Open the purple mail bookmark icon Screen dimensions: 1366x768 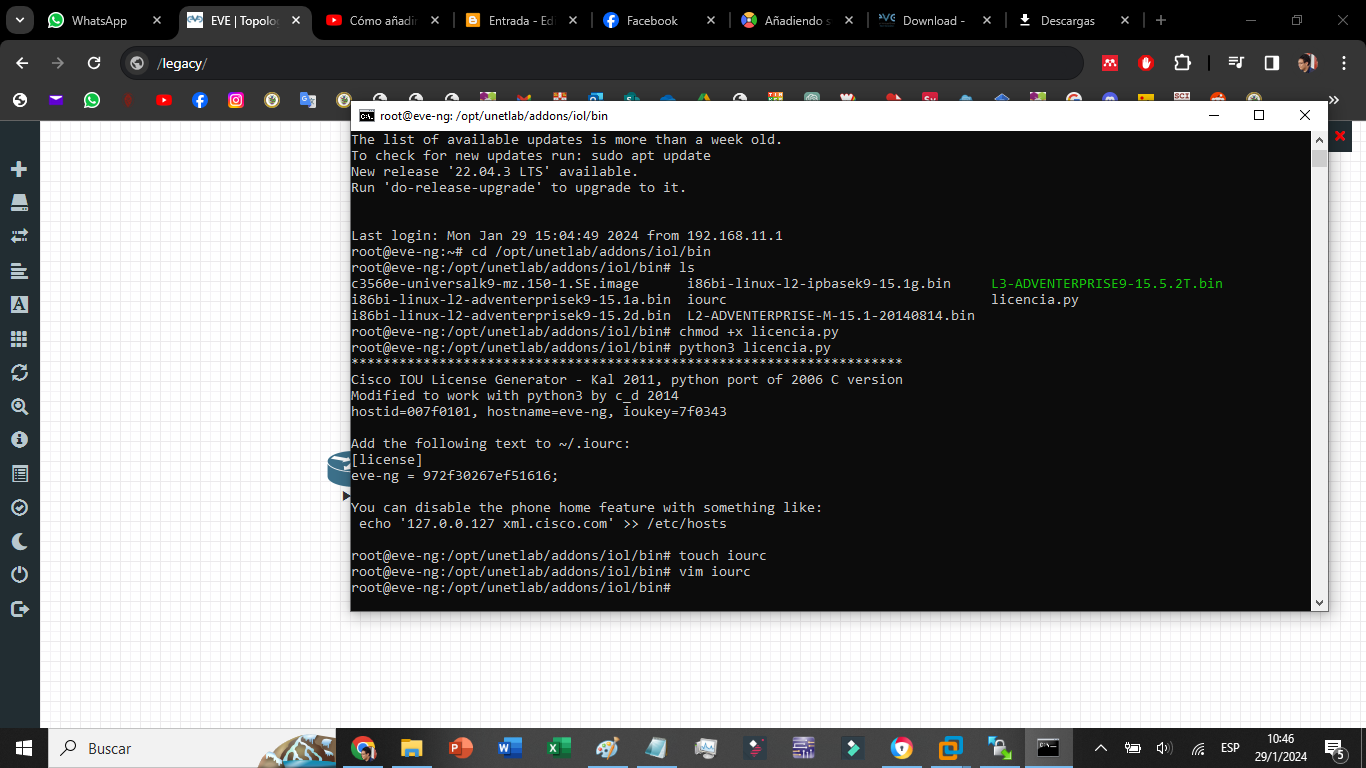pos(56,100)
